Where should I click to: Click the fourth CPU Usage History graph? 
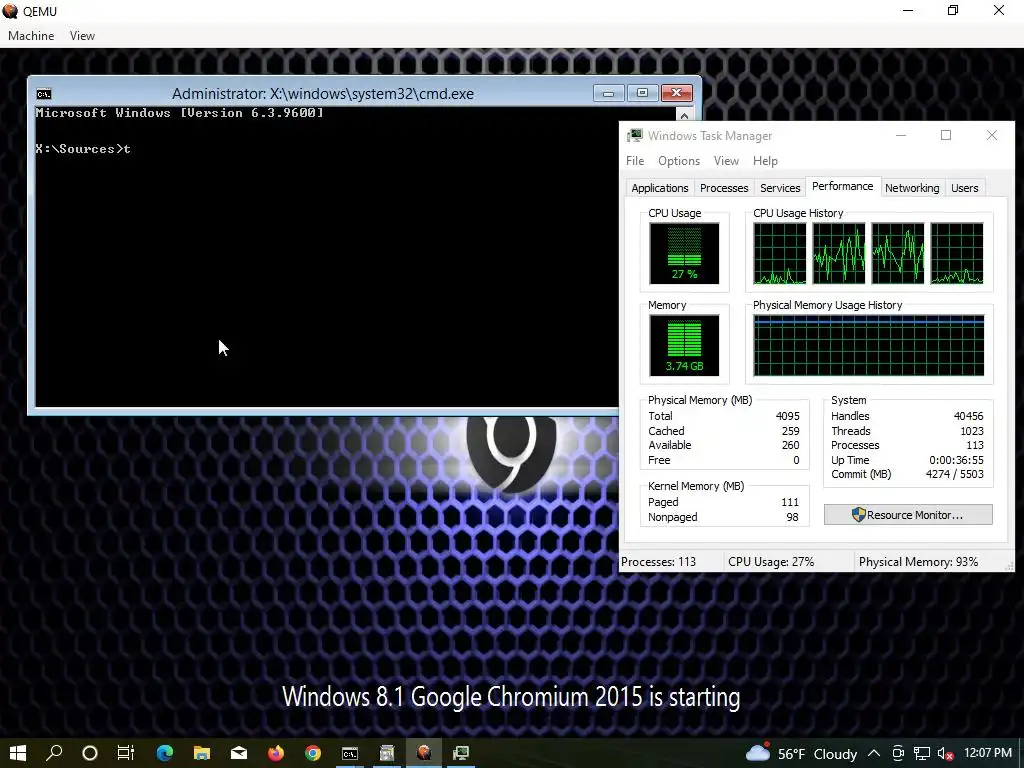(957, 253)
